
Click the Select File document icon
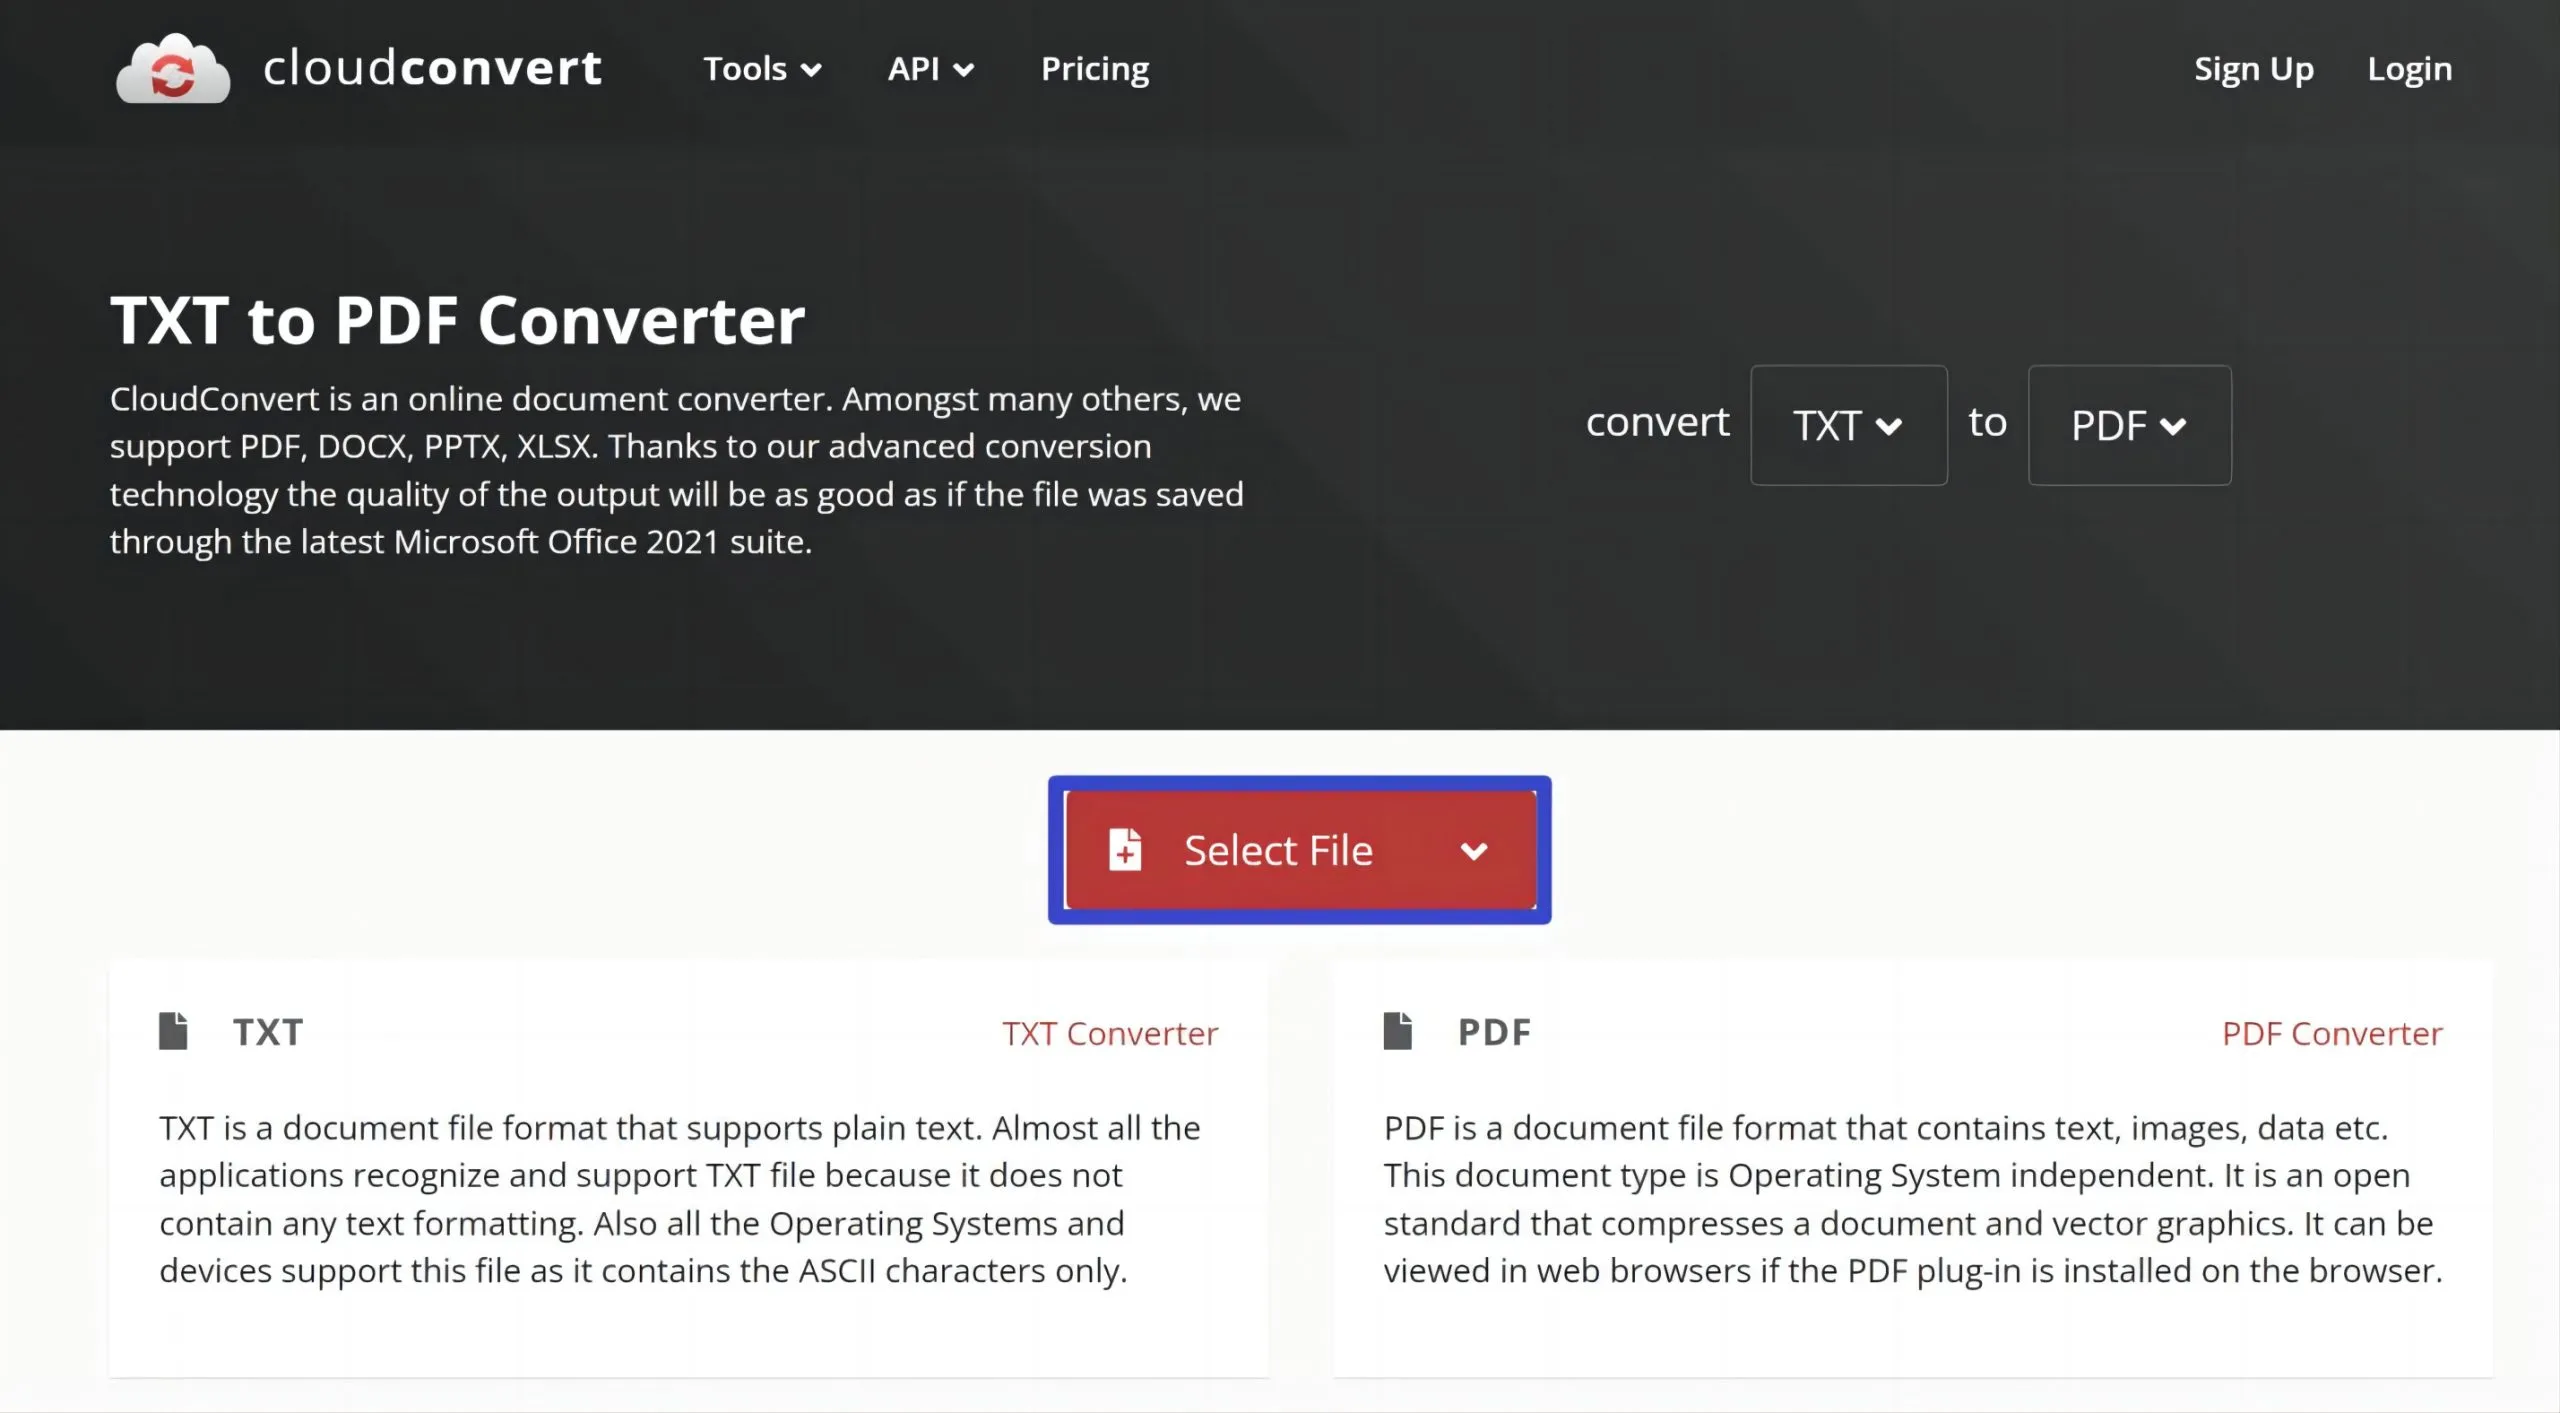coord(1127,849)
